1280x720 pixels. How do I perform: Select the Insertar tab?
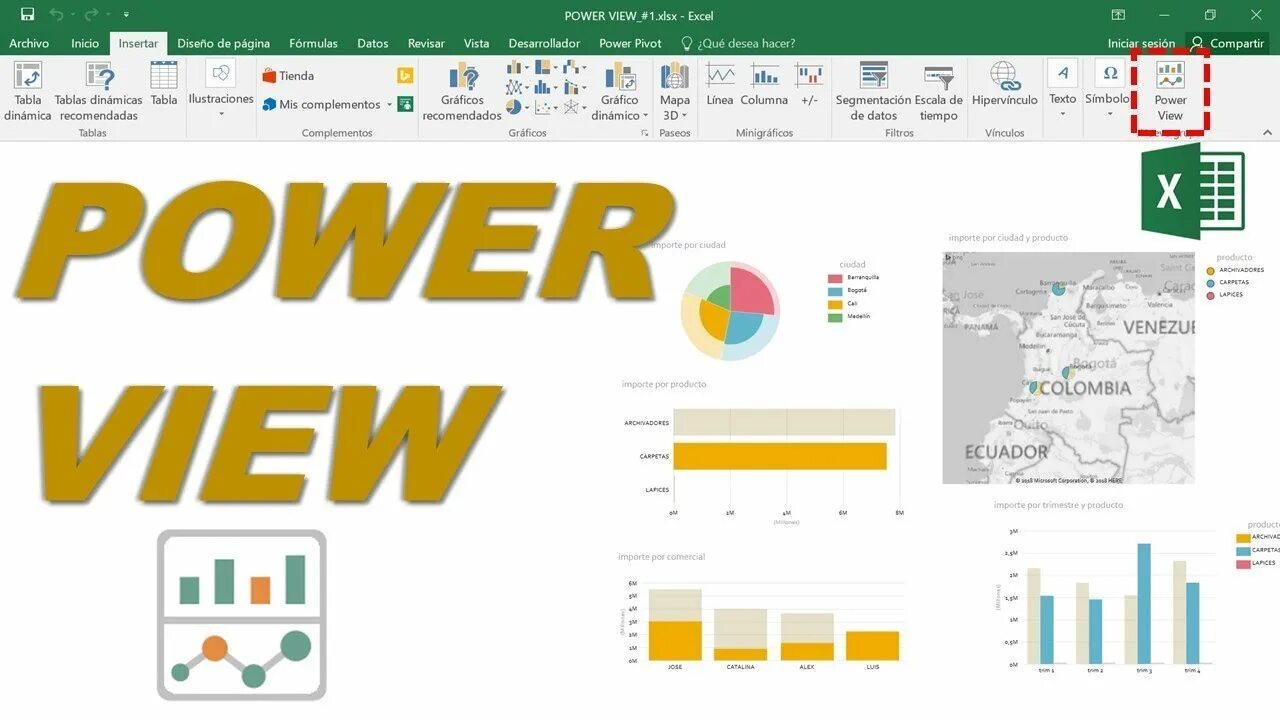(138, 43)
